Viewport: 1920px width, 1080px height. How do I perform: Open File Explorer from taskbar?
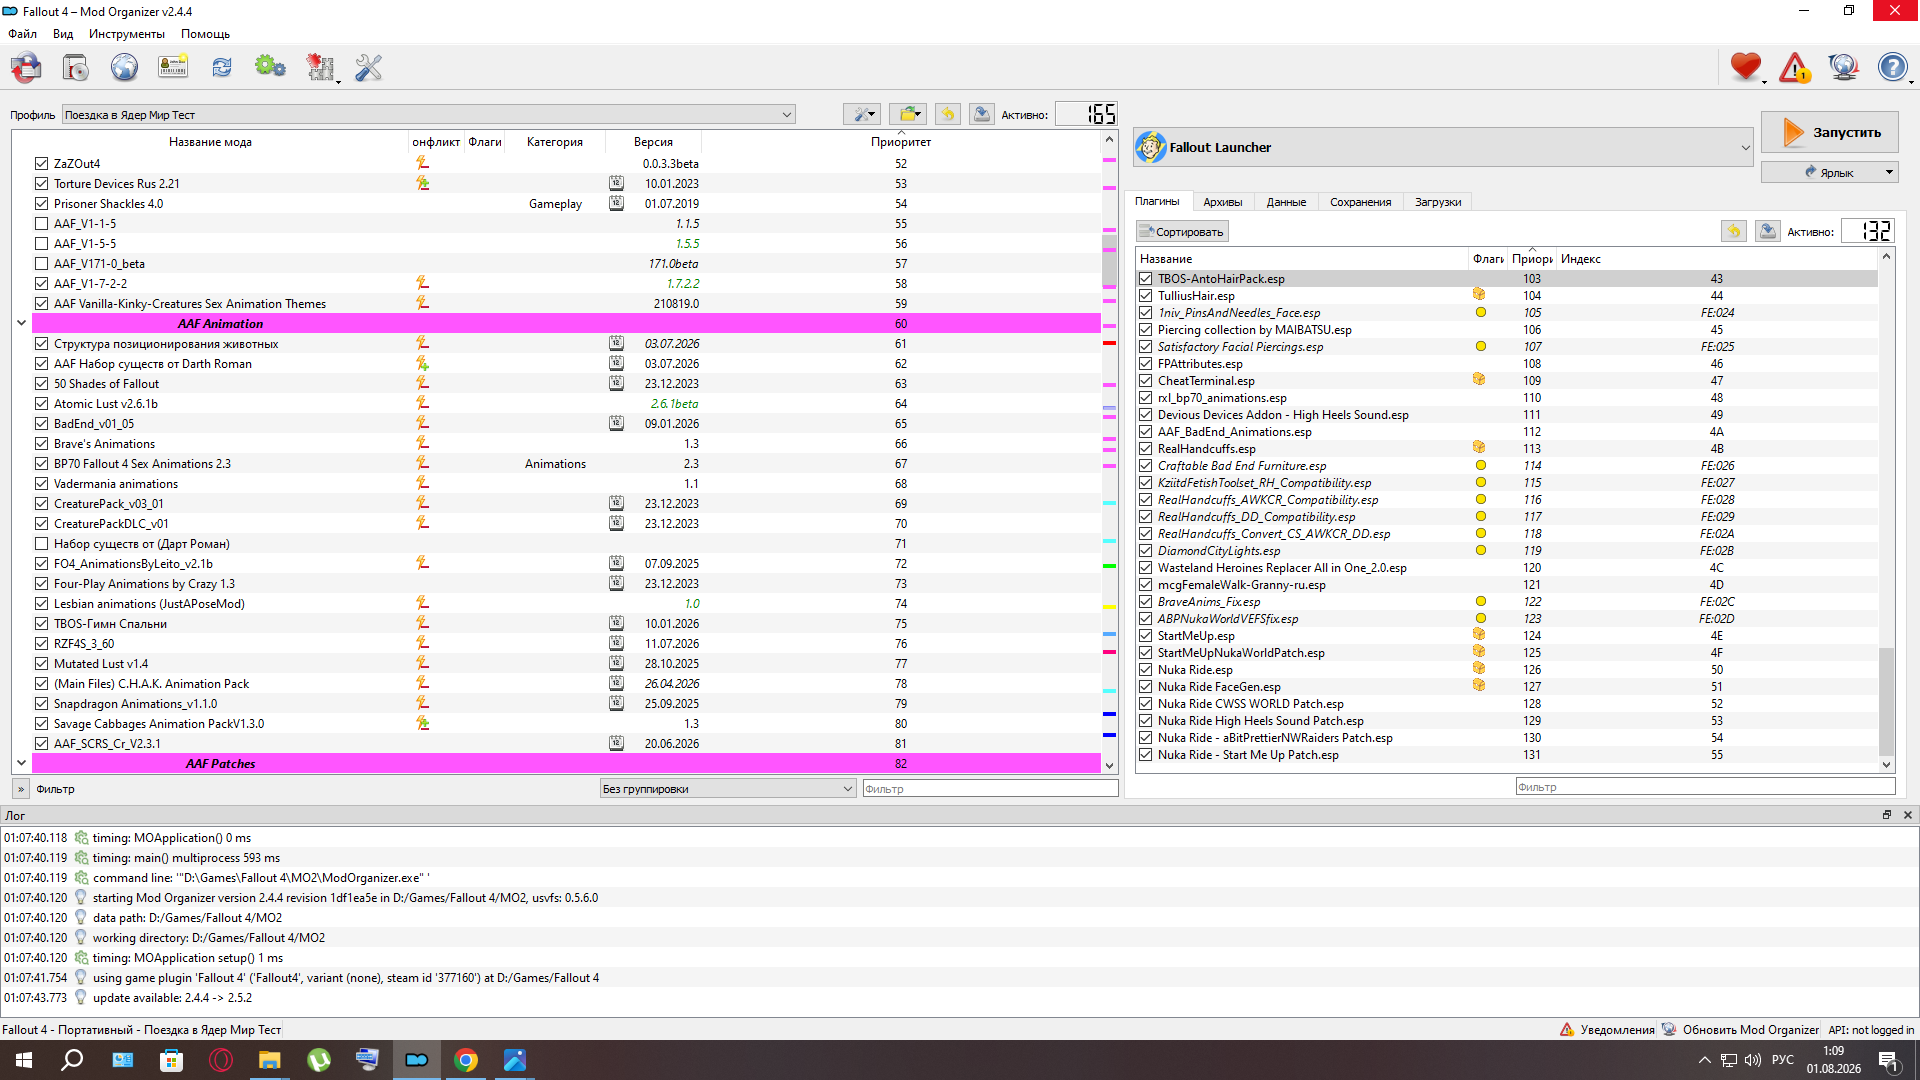[x=270, y=1060]
